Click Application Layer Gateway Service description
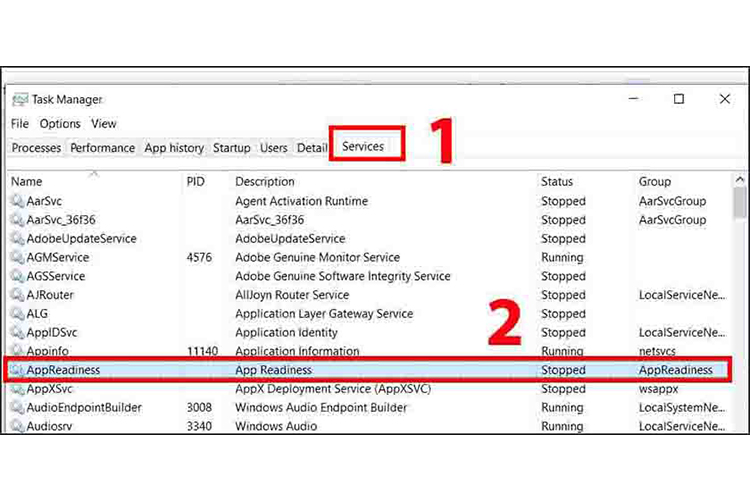 point(324,313)
